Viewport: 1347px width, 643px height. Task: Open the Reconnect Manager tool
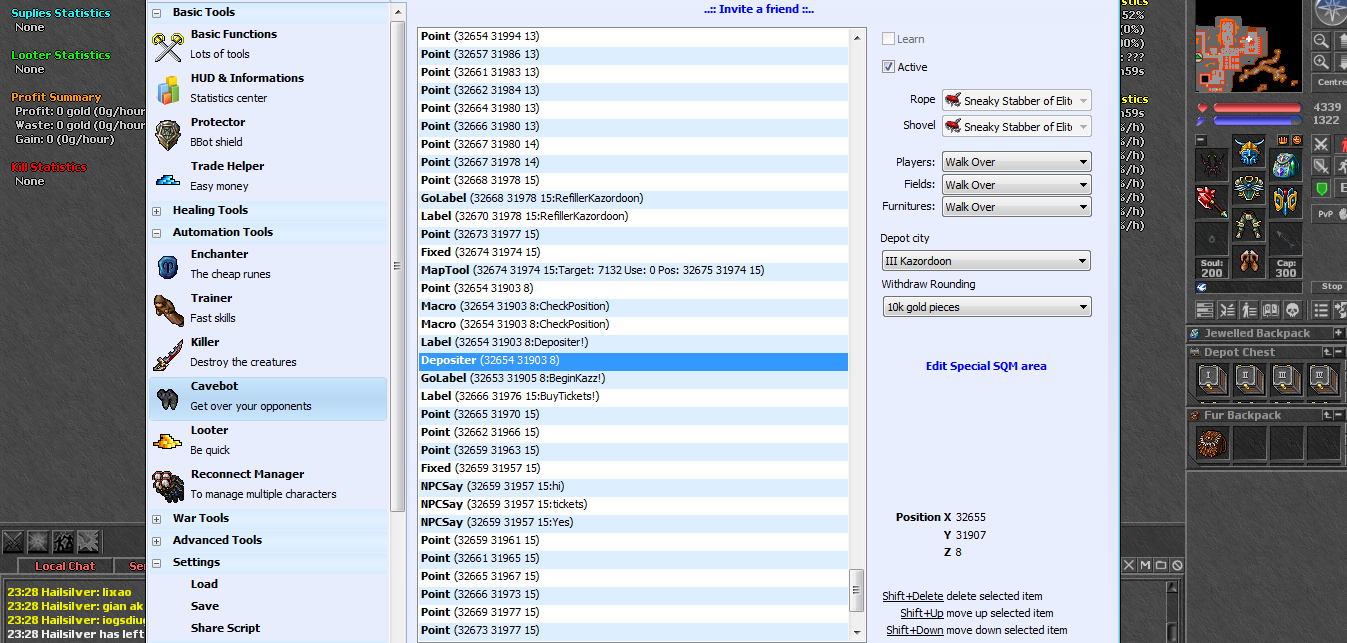247,475
